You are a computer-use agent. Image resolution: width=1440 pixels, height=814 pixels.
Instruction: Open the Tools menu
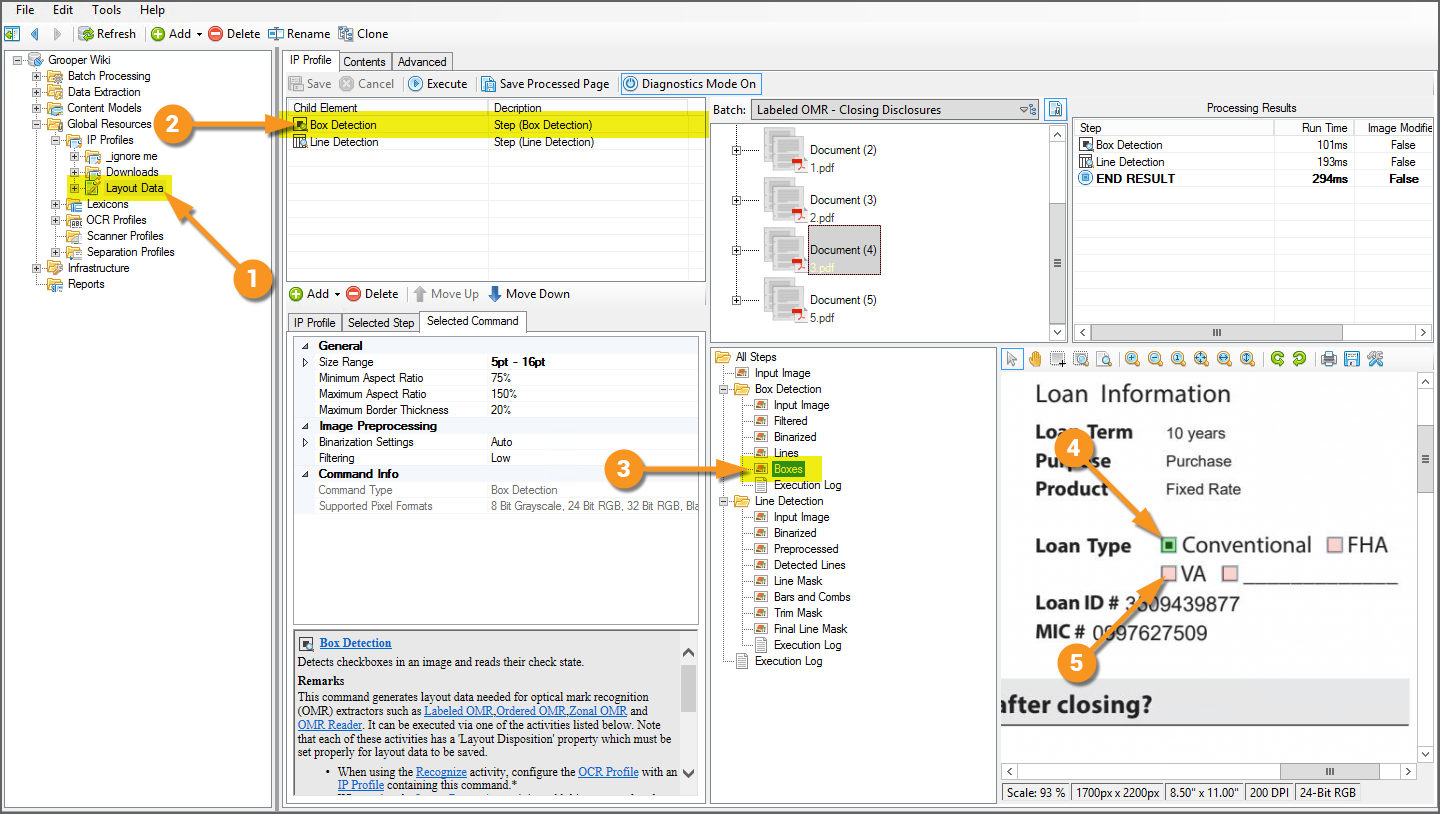pyautogui.click(x=106, y=10)
